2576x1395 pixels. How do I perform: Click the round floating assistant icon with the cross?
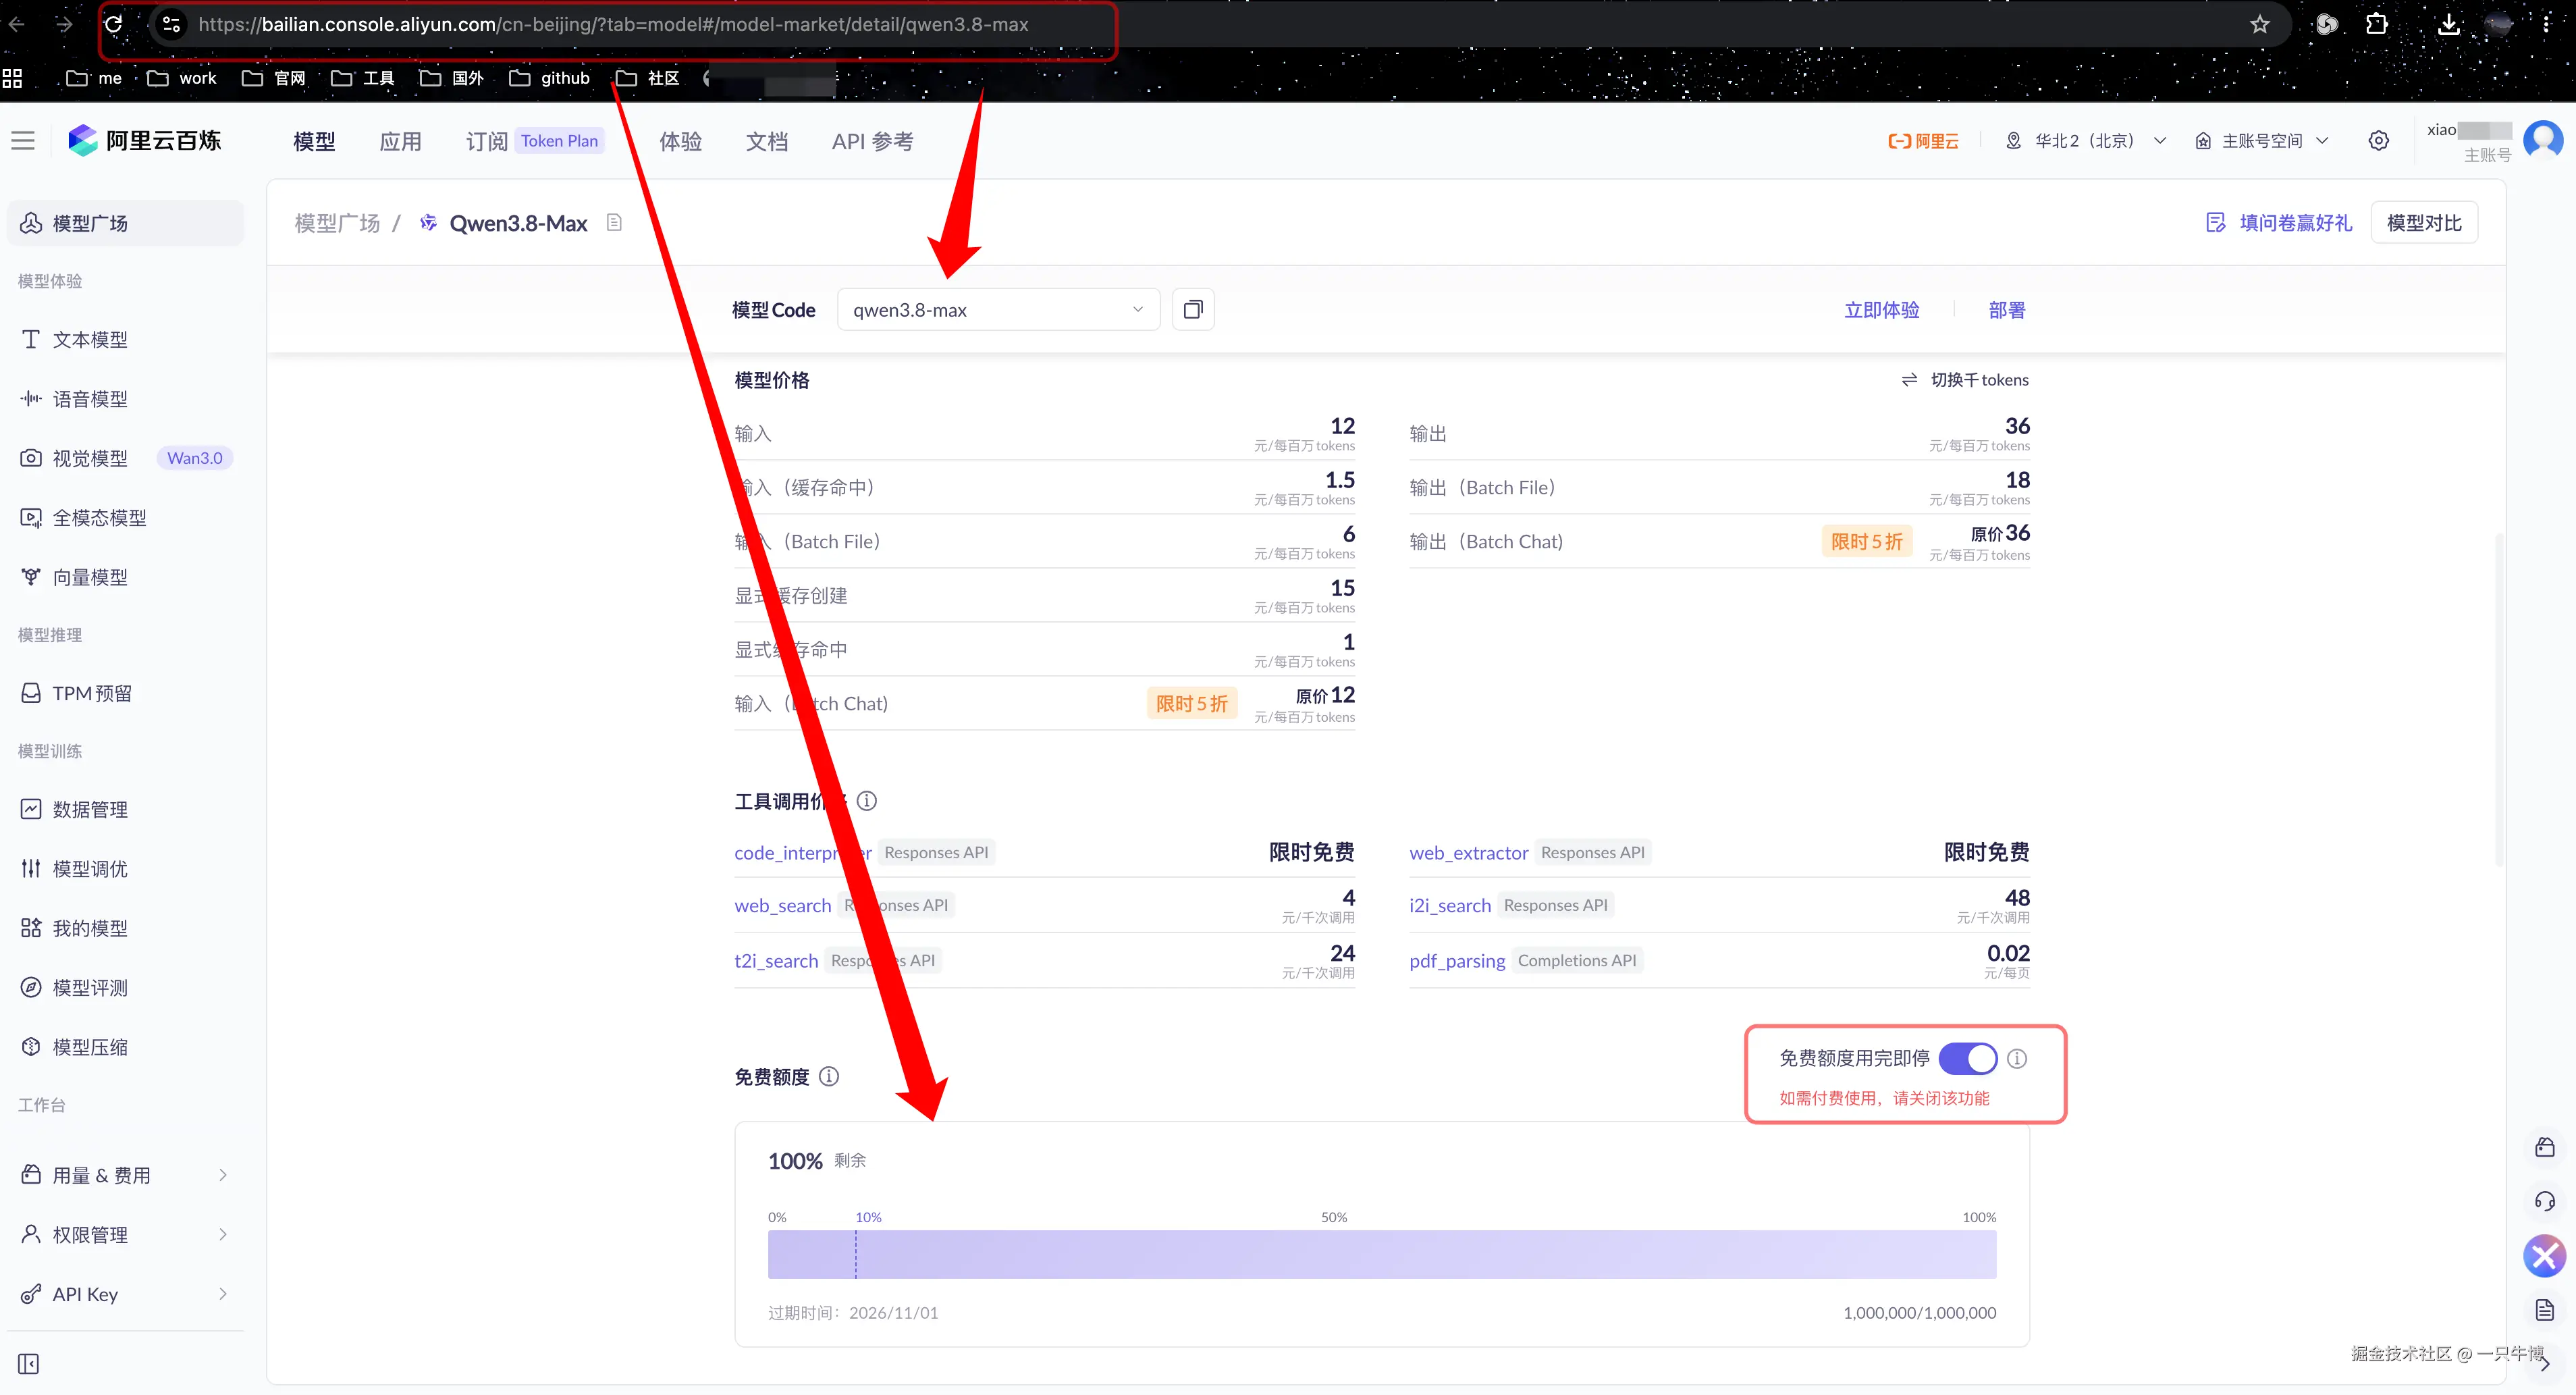point(2545,1256)
